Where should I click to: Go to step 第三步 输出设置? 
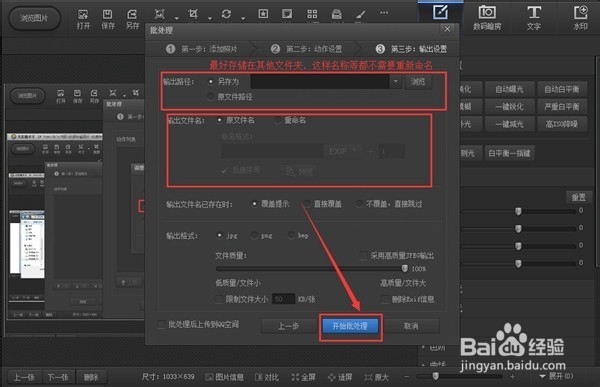pyautogui.click(x=411, y=49)
